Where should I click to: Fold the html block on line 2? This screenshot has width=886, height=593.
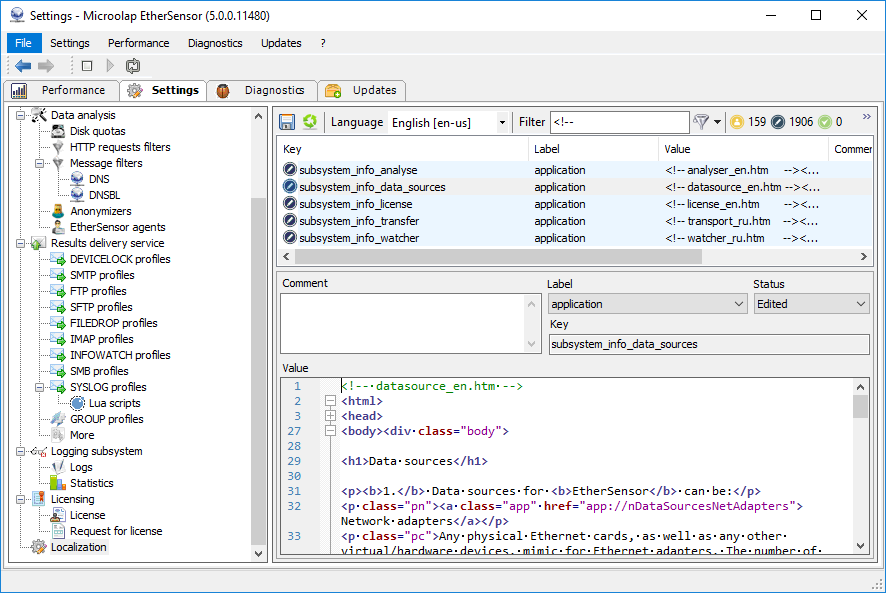(331, 401)
